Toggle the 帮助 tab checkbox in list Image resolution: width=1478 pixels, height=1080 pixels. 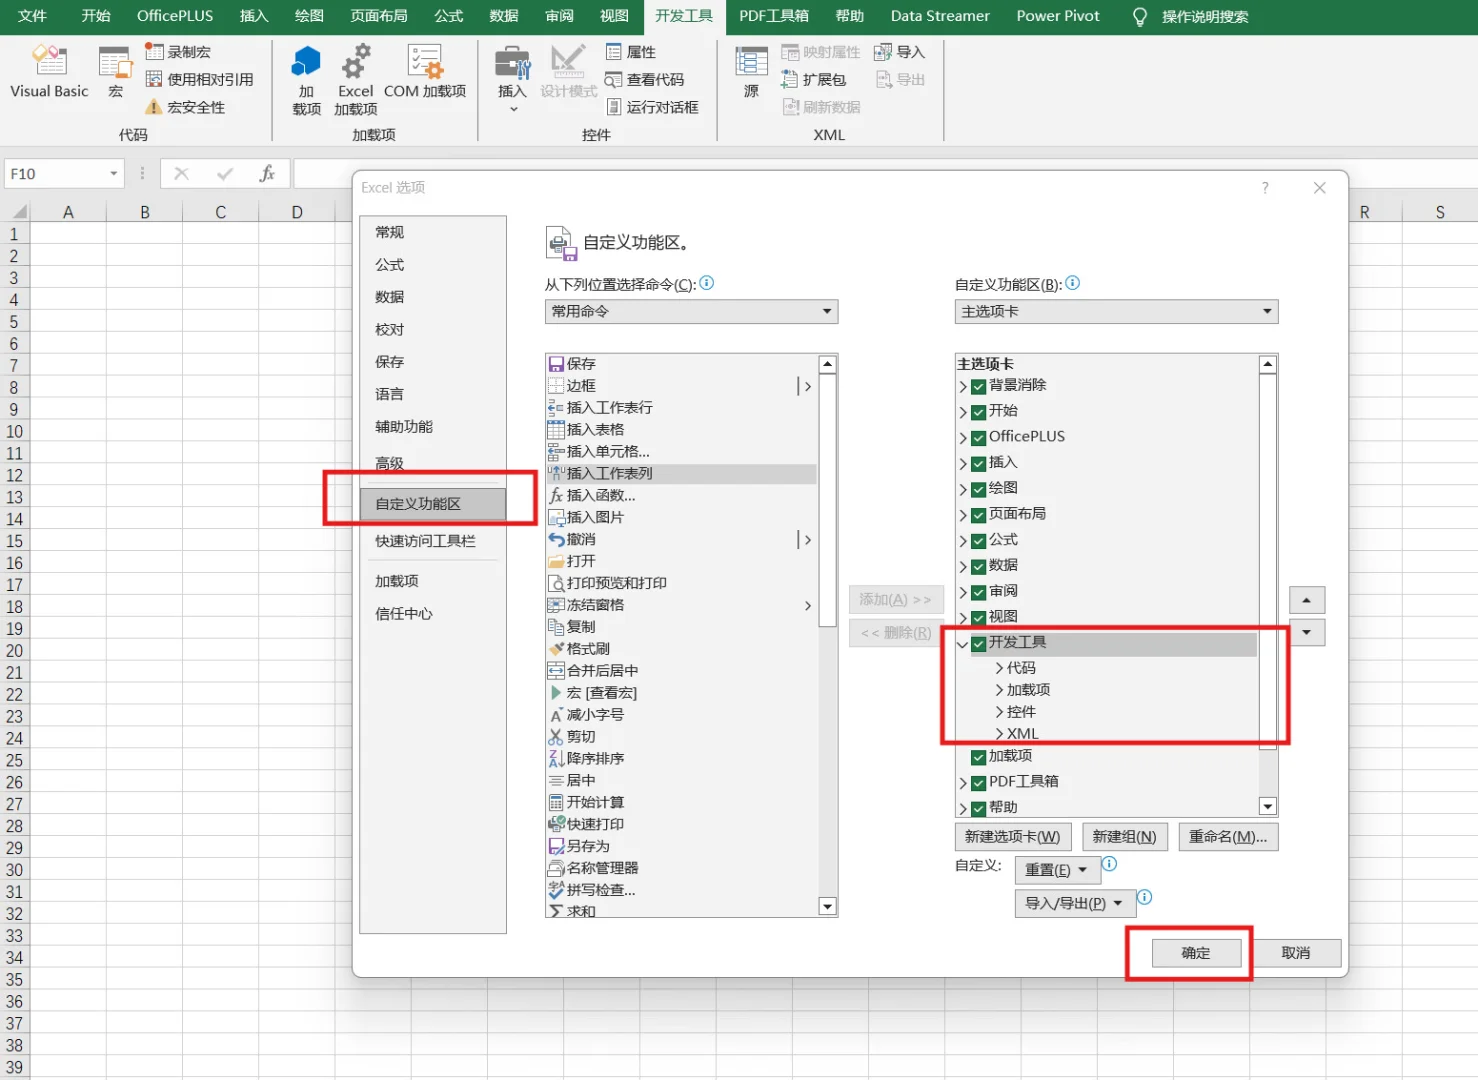point(979,808)
